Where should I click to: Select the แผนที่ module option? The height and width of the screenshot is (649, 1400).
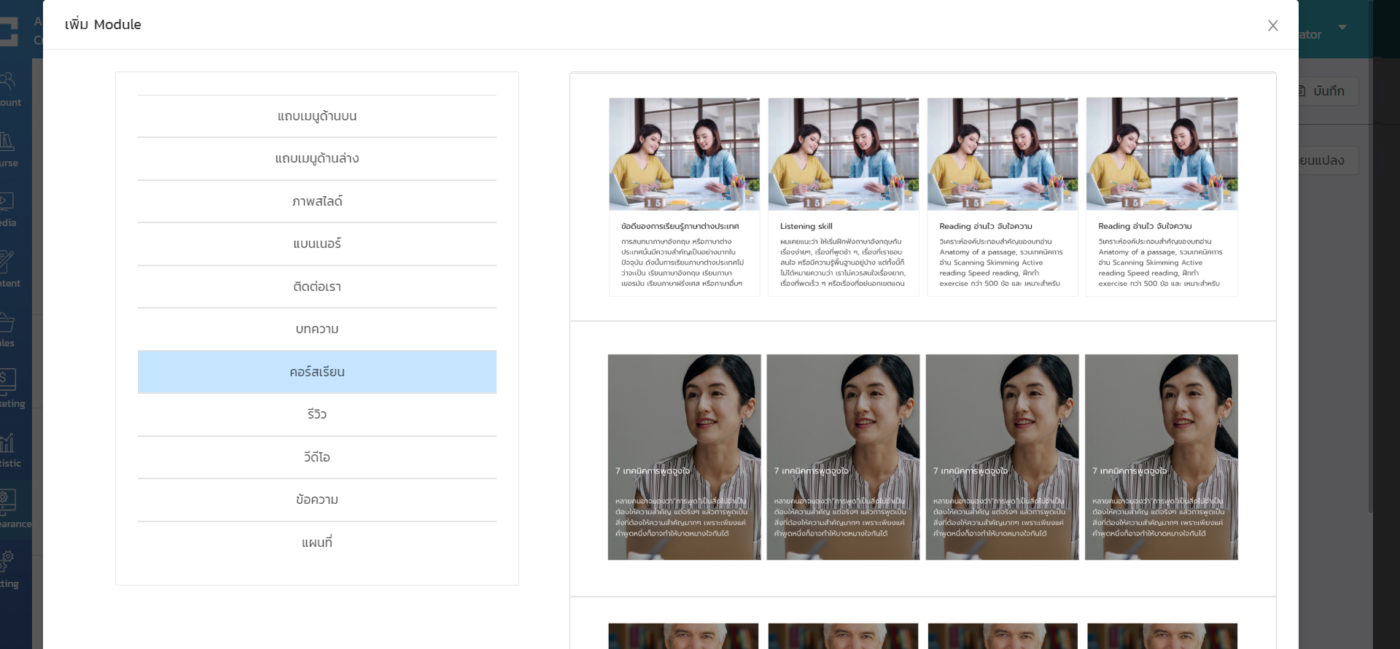coord(317,542)
